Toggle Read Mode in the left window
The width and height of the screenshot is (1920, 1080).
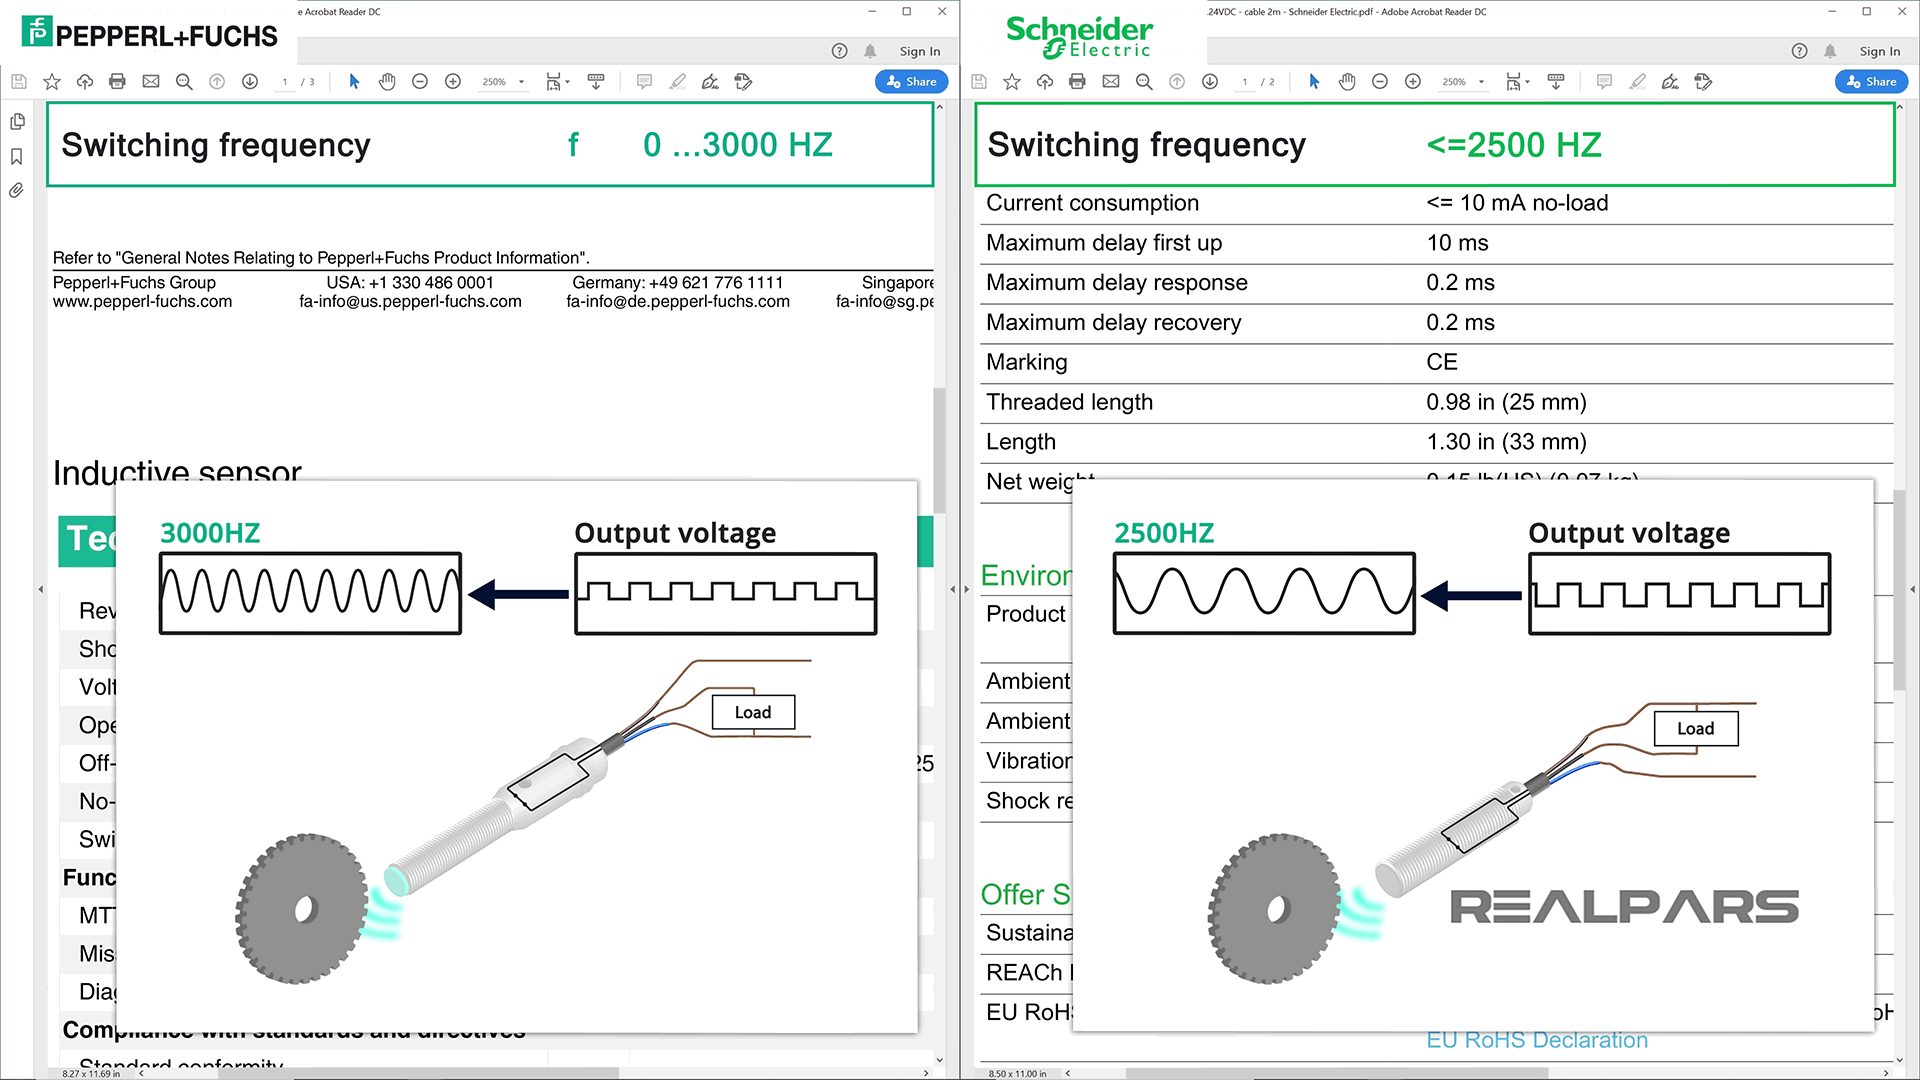pyautogui.click(x=596, y=81)
